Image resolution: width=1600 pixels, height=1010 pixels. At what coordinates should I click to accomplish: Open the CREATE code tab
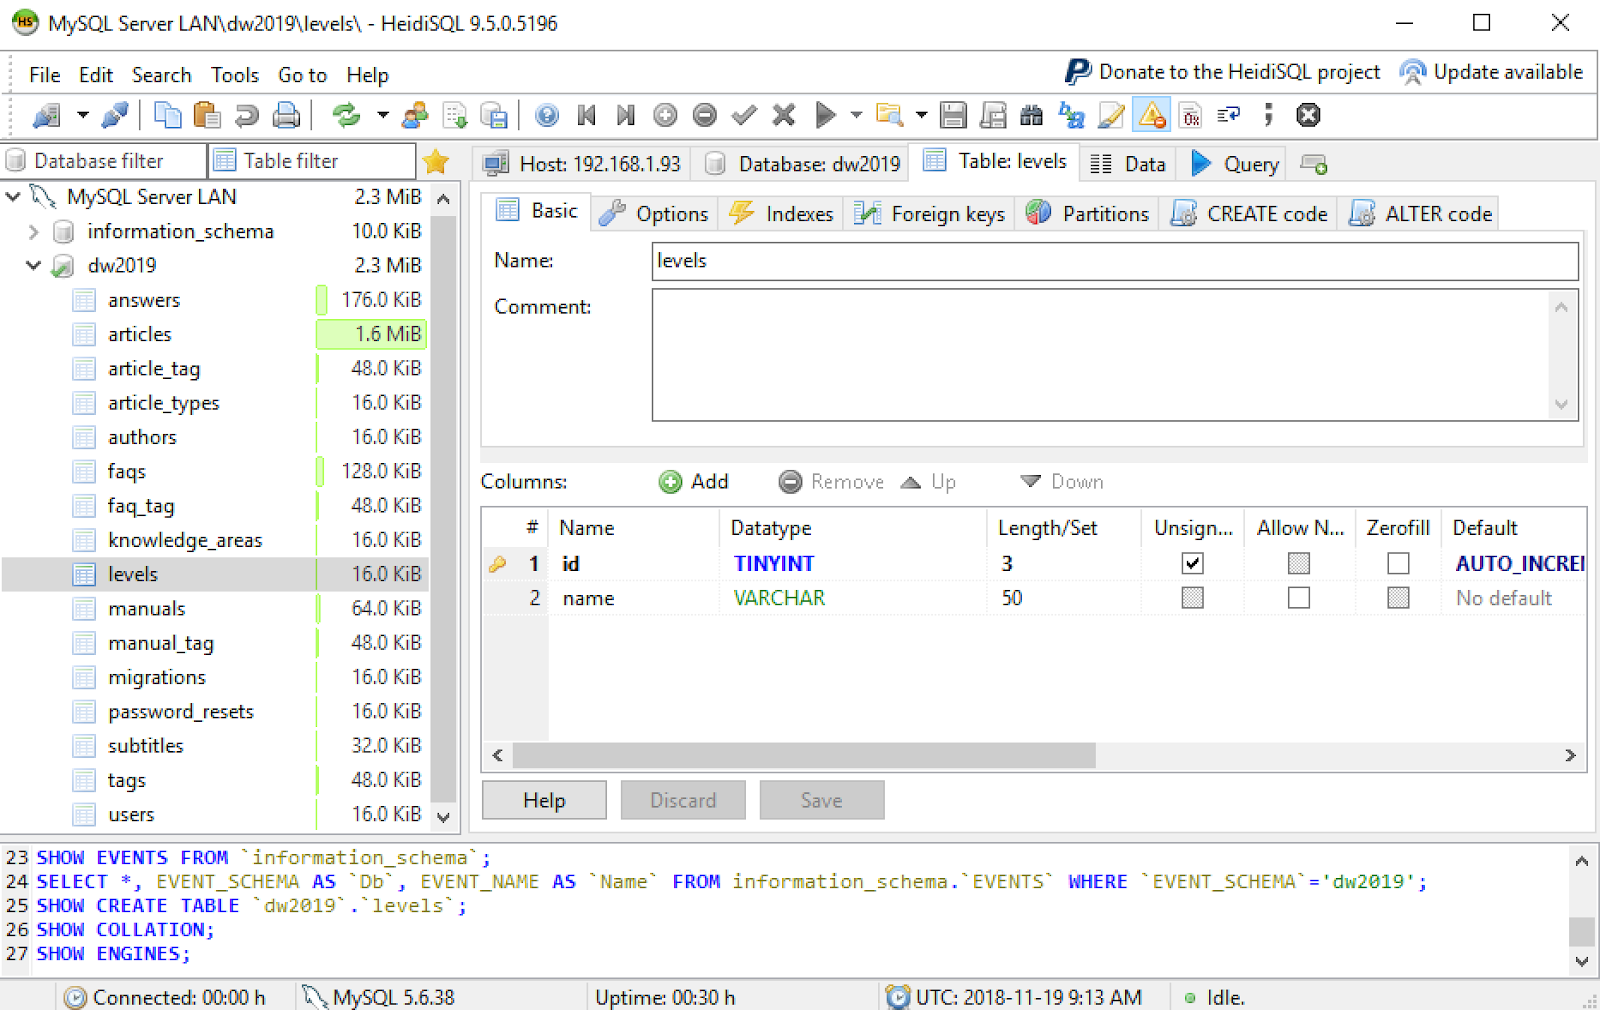1250,214
